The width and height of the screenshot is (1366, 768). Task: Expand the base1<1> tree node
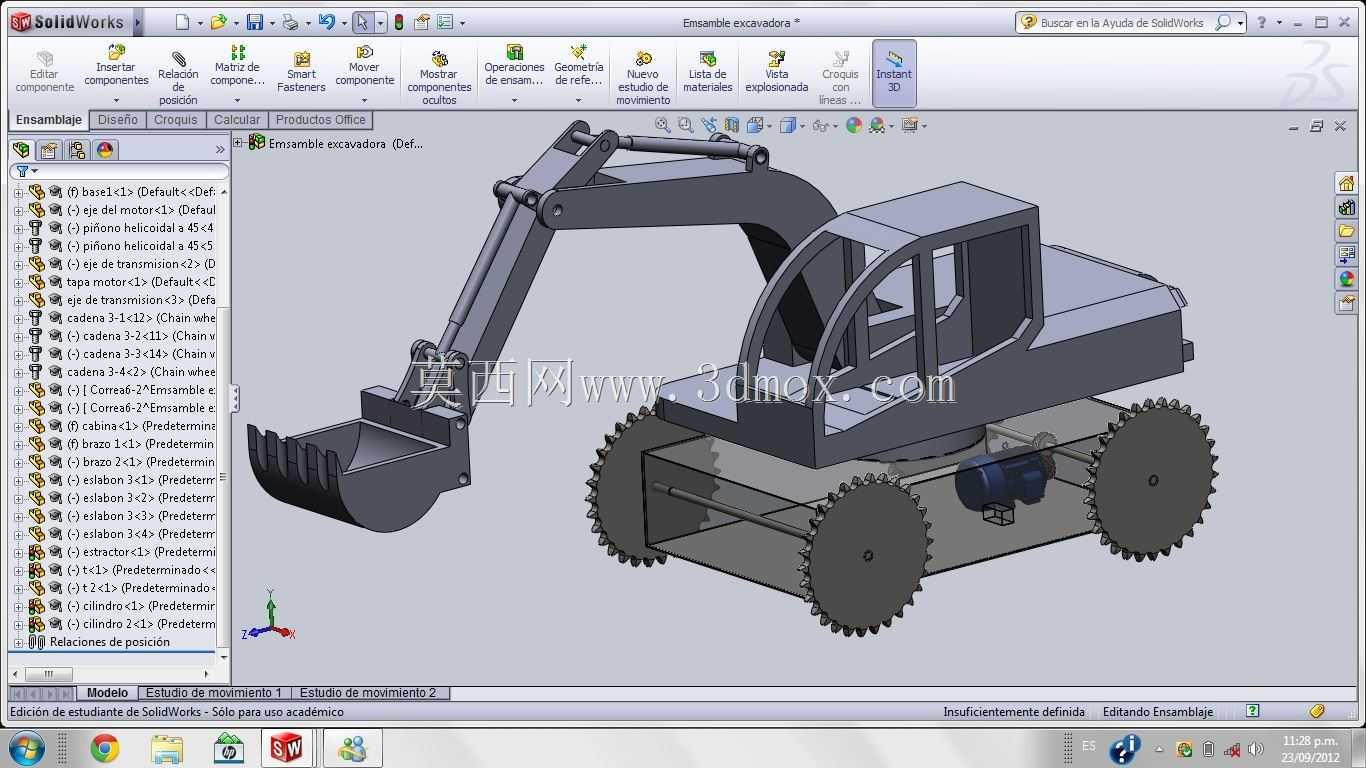point(18,192)
